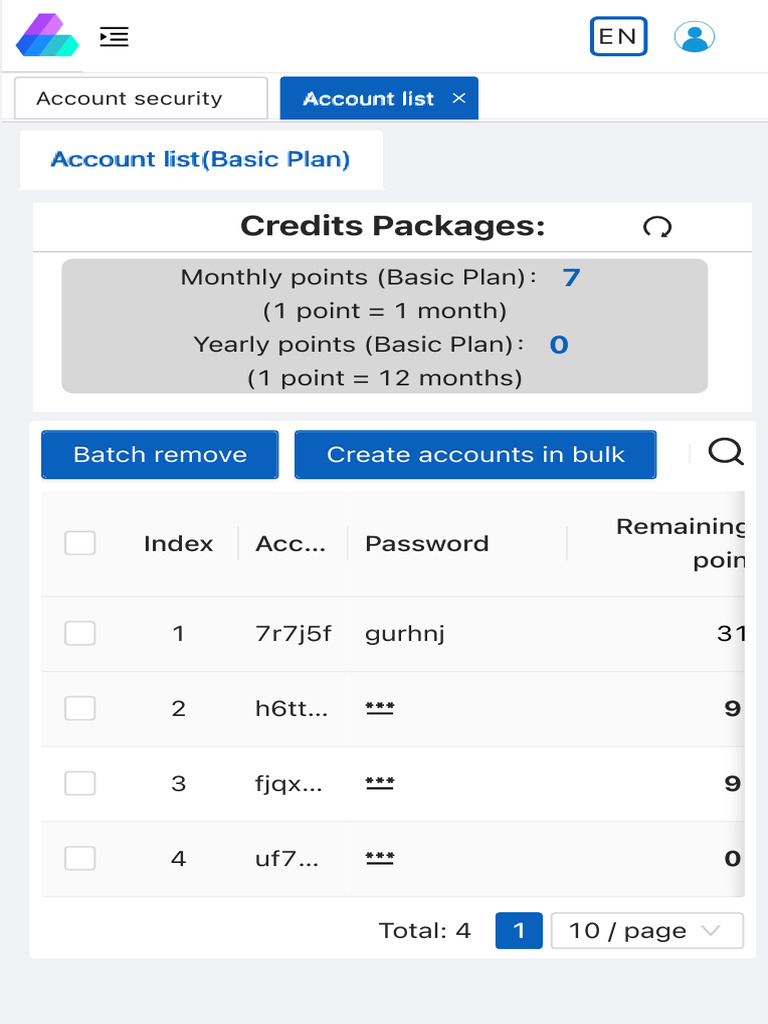Click index cell 2
The image size is (768, 1024).
click(x=178, y=709)
